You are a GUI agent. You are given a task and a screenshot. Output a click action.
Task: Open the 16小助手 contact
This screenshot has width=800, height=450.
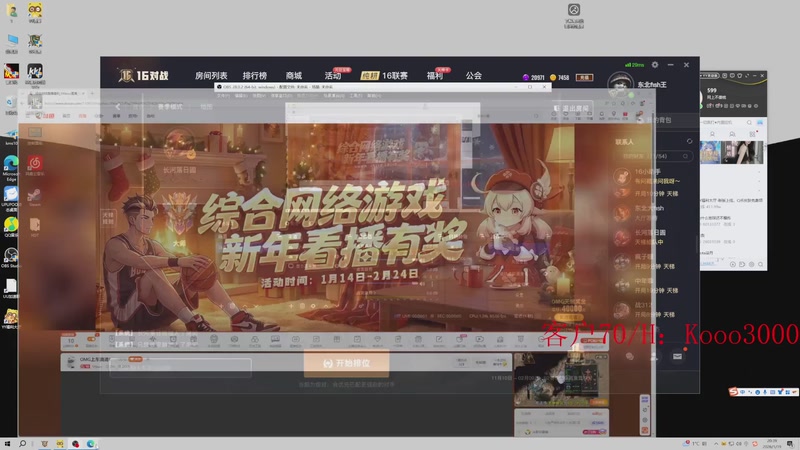point(655,176)
